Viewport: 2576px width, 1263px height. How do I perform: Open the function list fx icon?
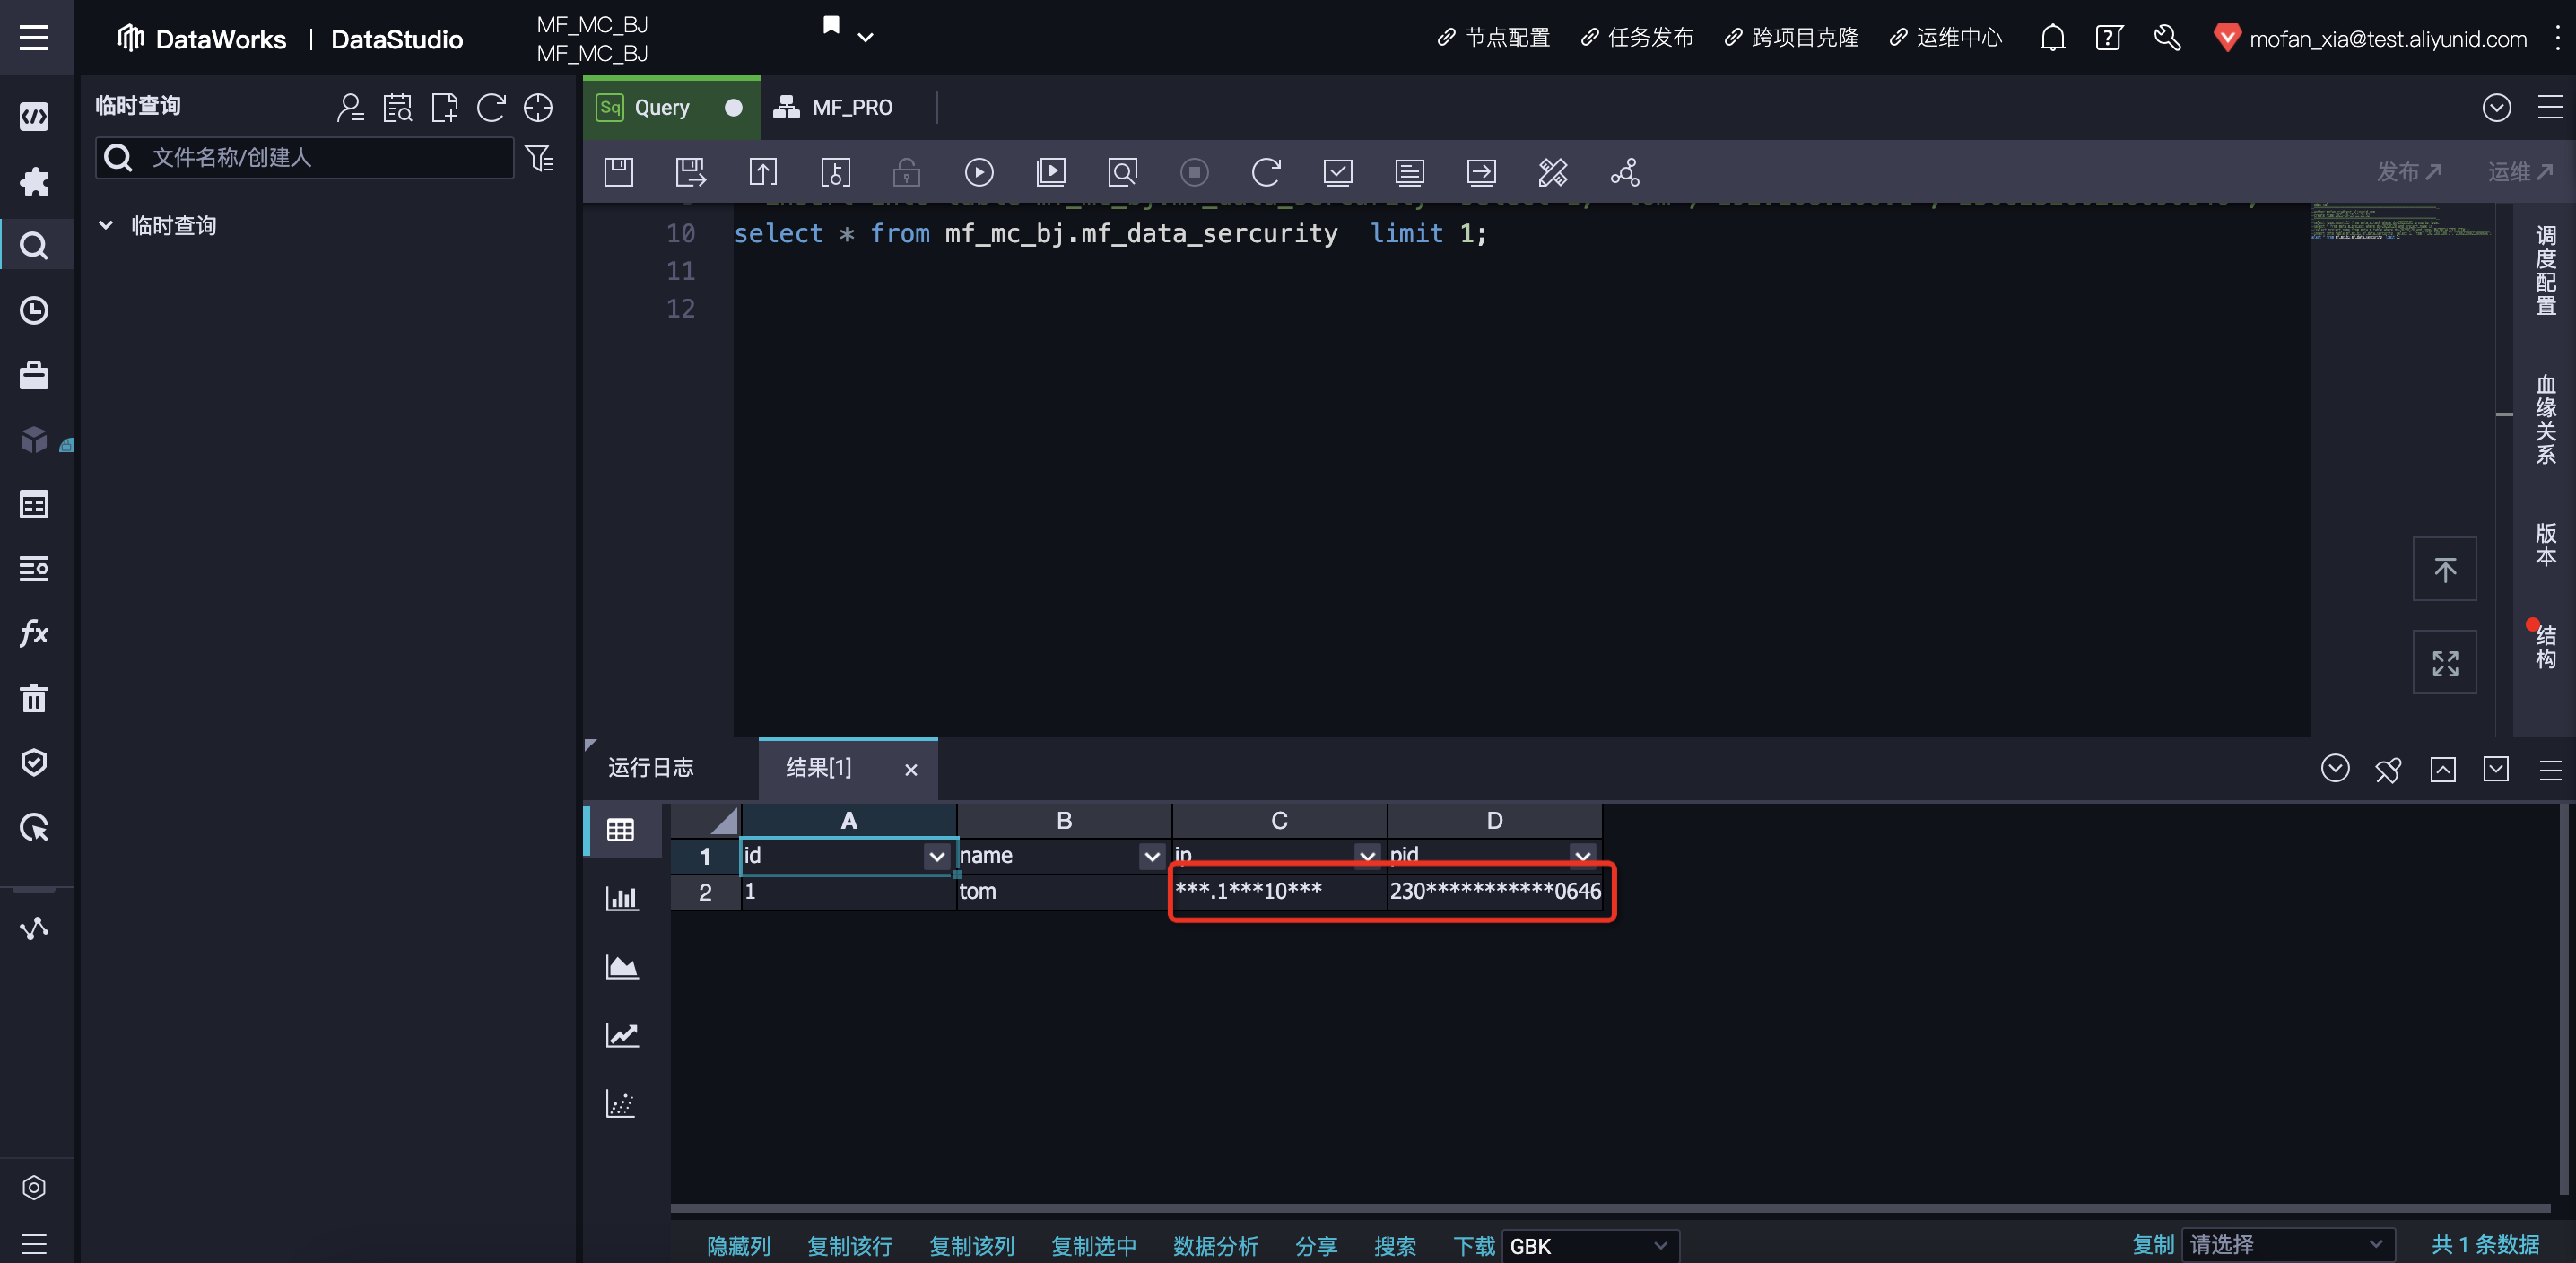coord(34,633)
